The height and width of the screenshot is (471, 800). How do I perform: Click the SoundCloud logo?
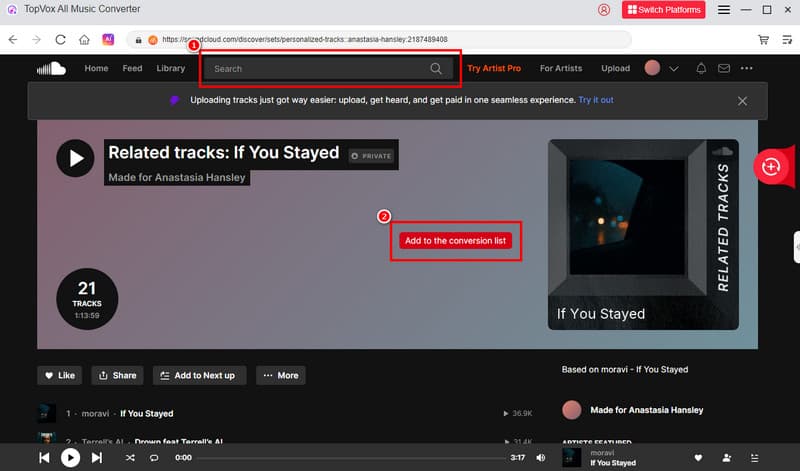pyautogui.click(x=52, y=68)
